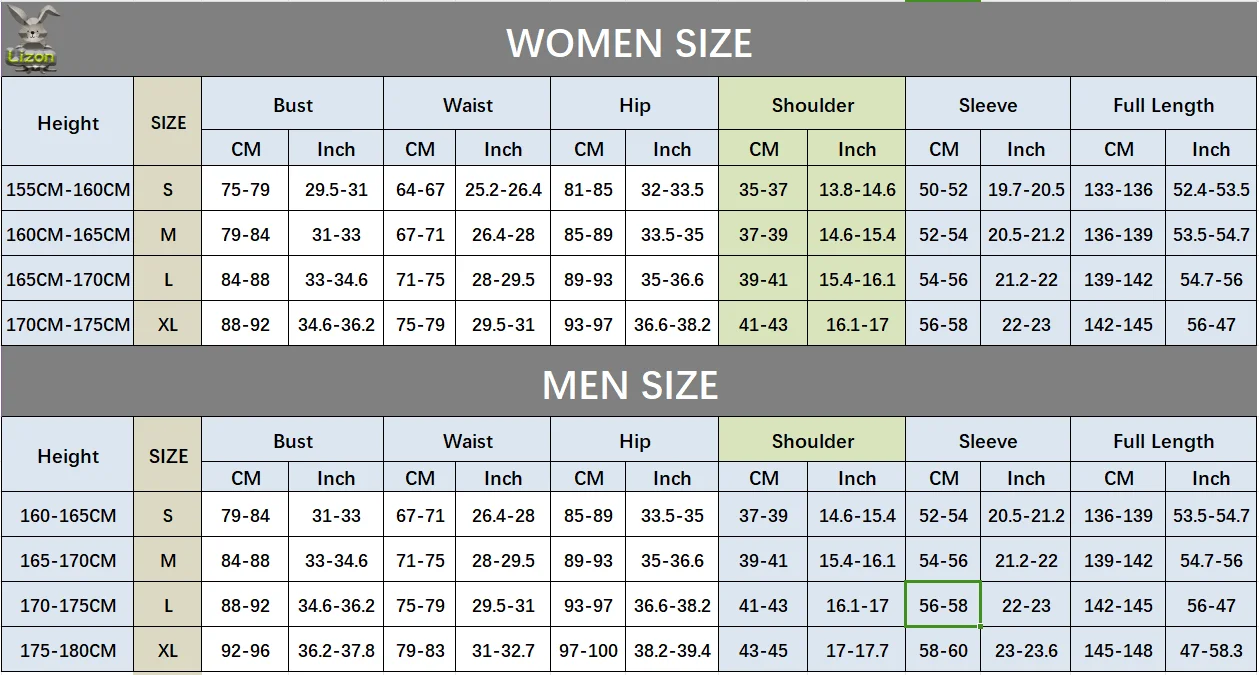This screenshot has width=1259, height=675.
Task: Select women's S shoulder inch 13.8-14.6 cell
Action: tap(857, 189)
